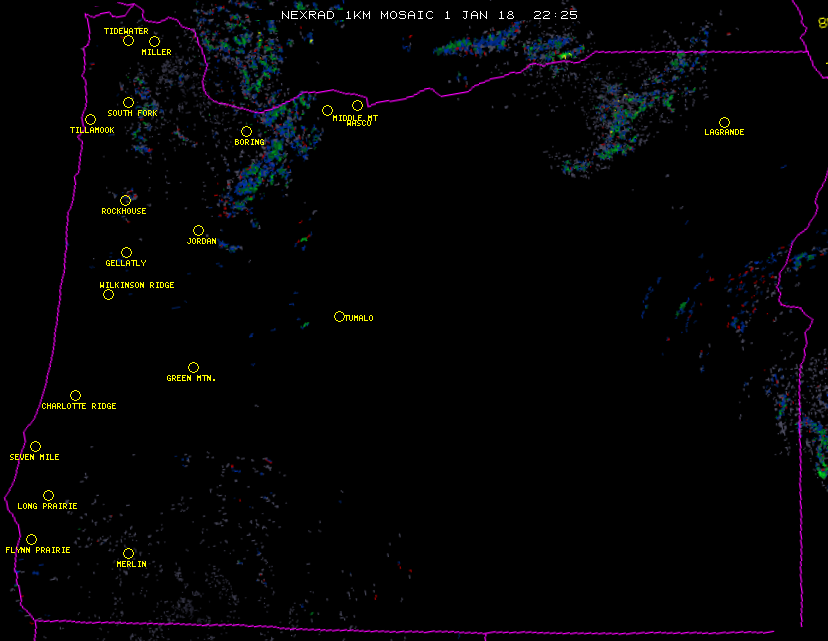Image resolution: width=828 pixels, height=641 pixels.
Task: Pick the Long Prairie station marker
Action: [x=48, y=495]
